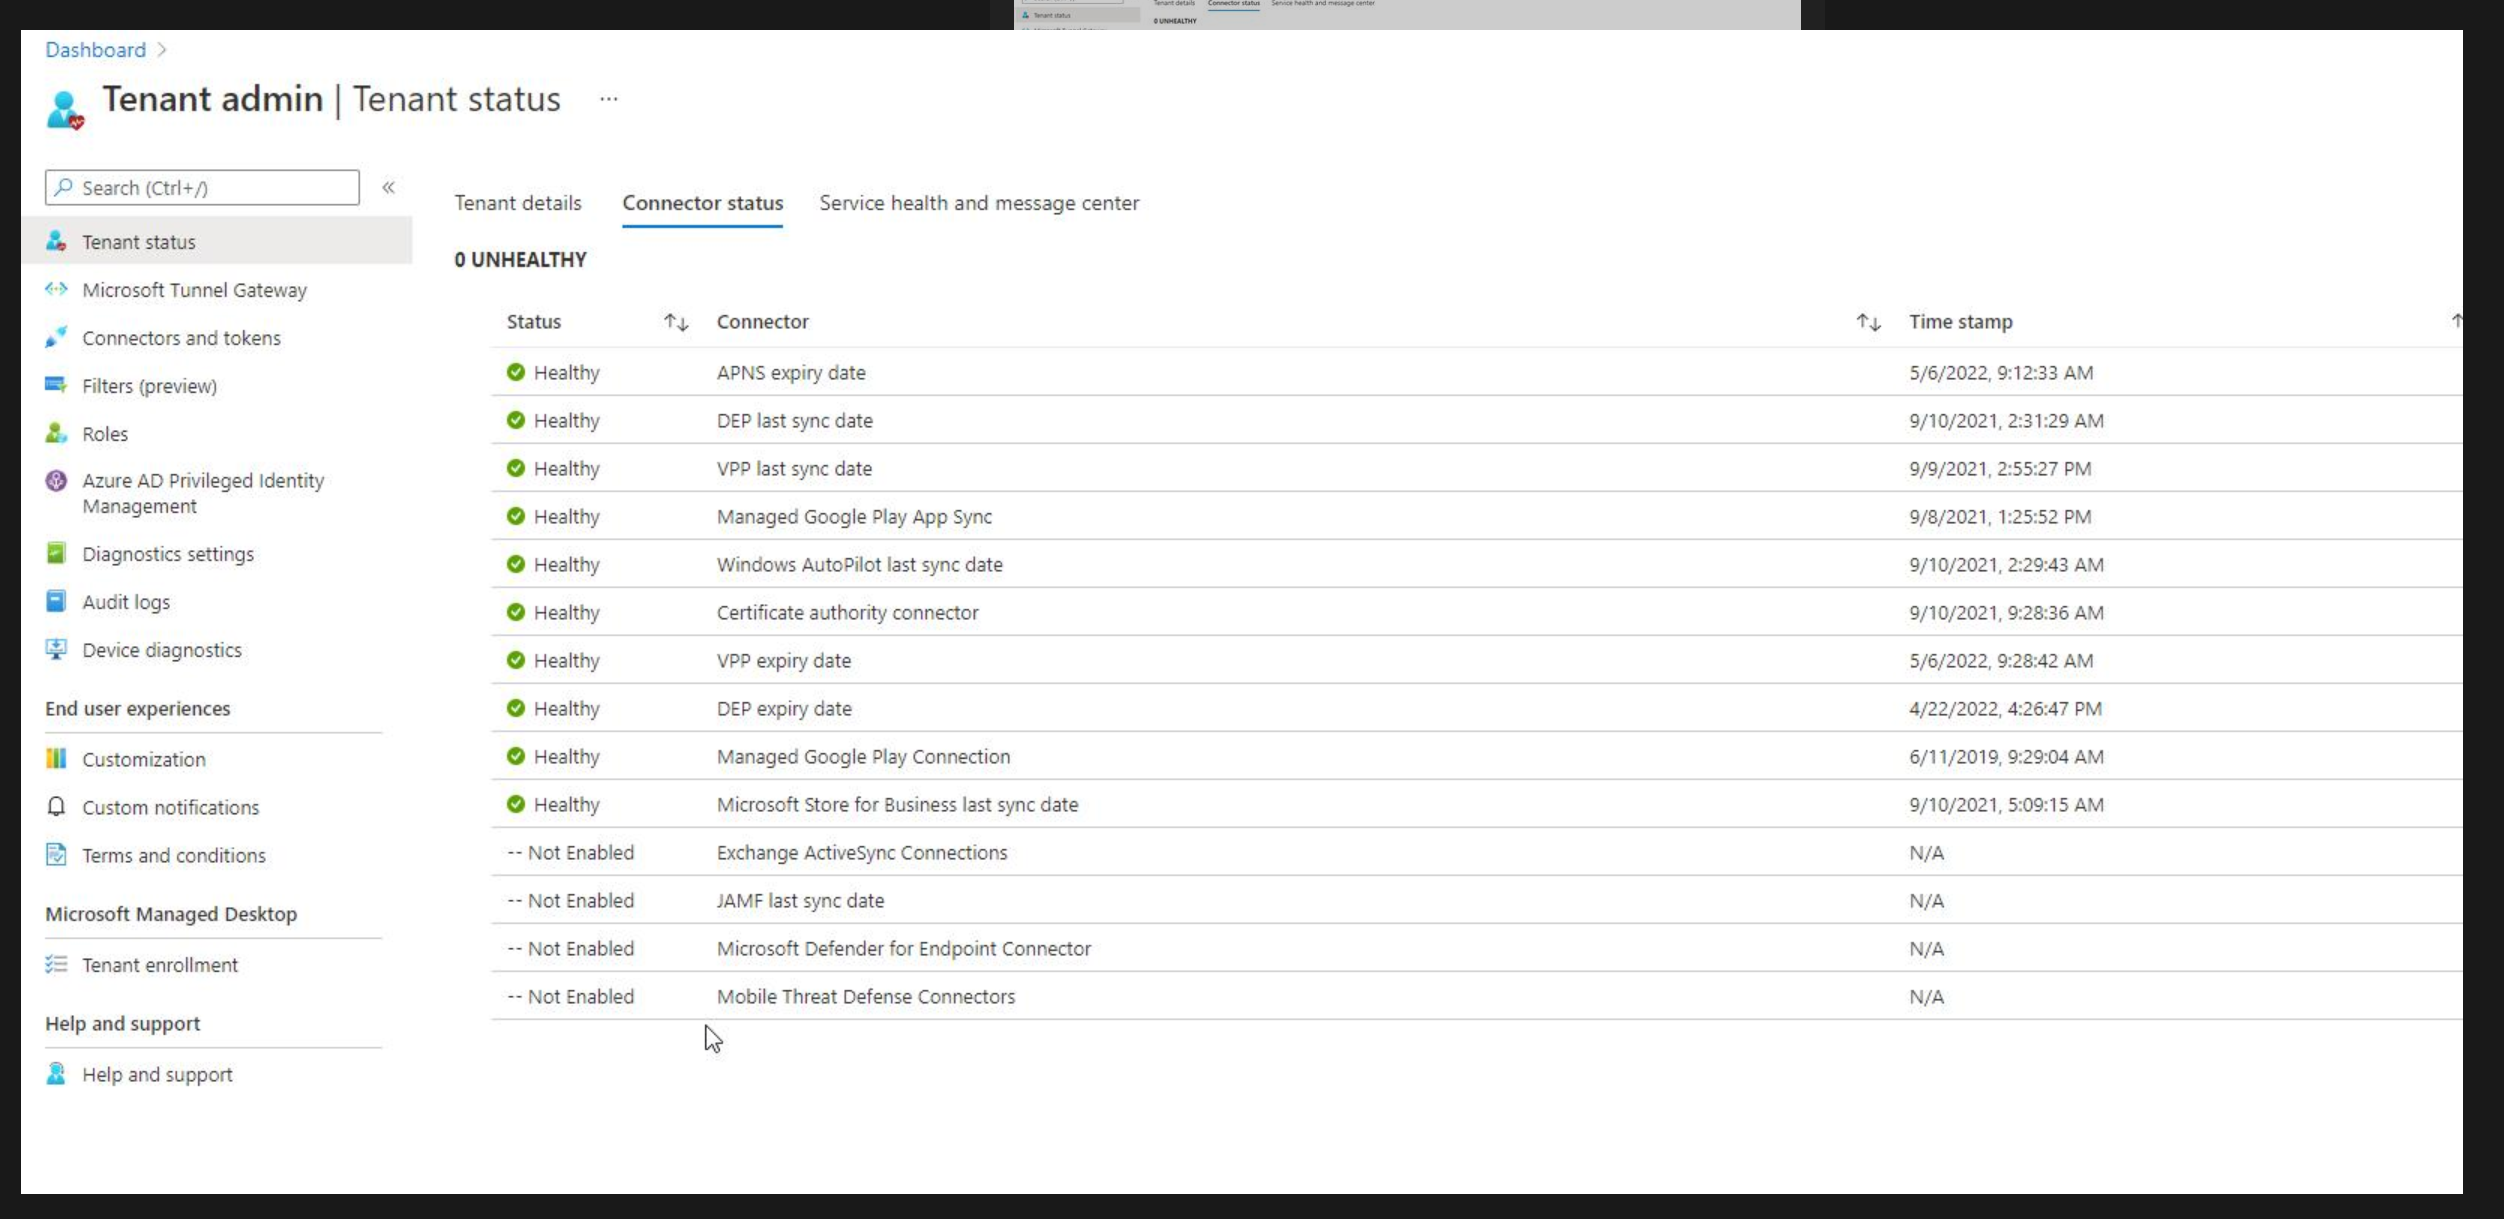The image size is (2504, 1219).
Task: Click the Dashboard breadcrumb link
Action: click(95, 50)
